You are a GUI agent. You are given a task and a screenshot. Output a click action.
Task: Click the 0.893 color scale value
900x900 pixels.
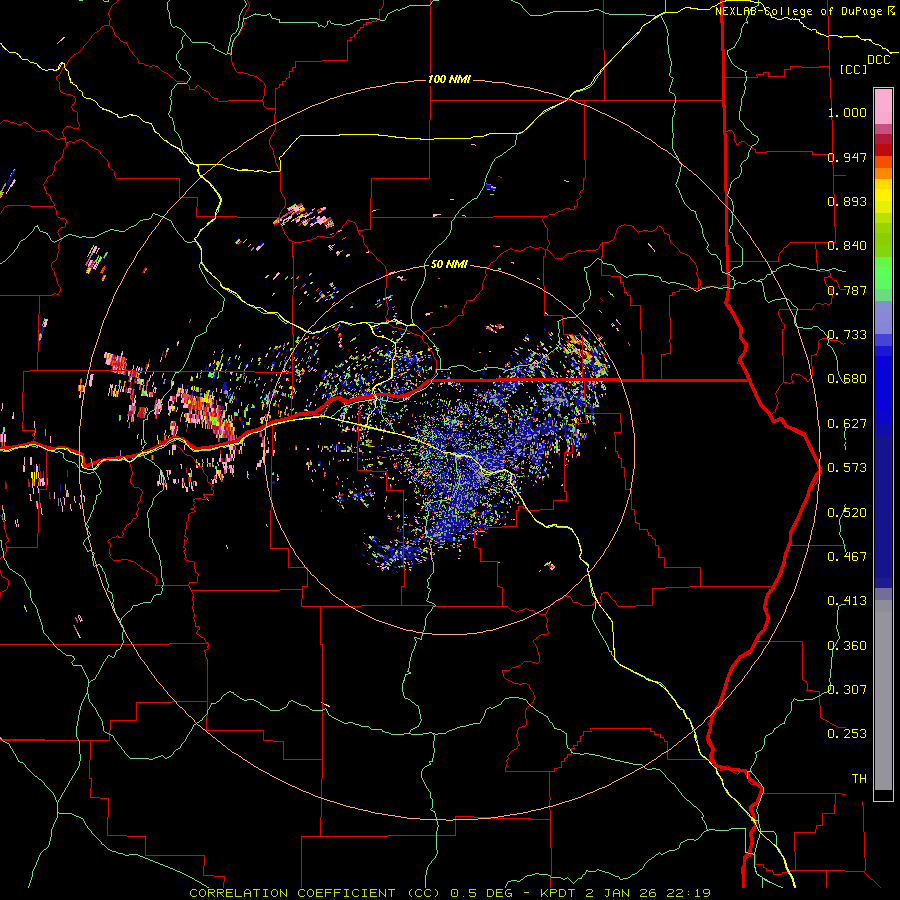pyautogui.click(x=847, y=201)
